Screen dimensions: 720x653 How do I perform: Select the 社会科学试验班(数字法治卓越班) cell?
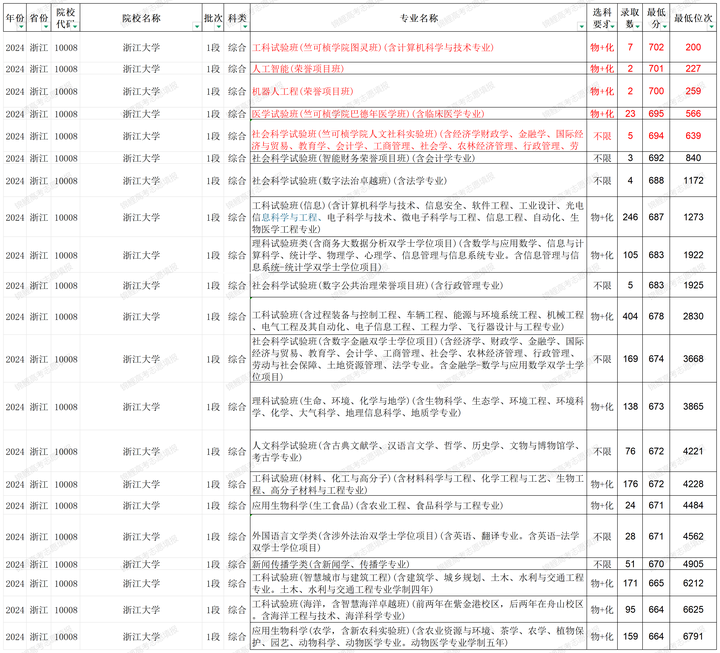pos(418,180)
